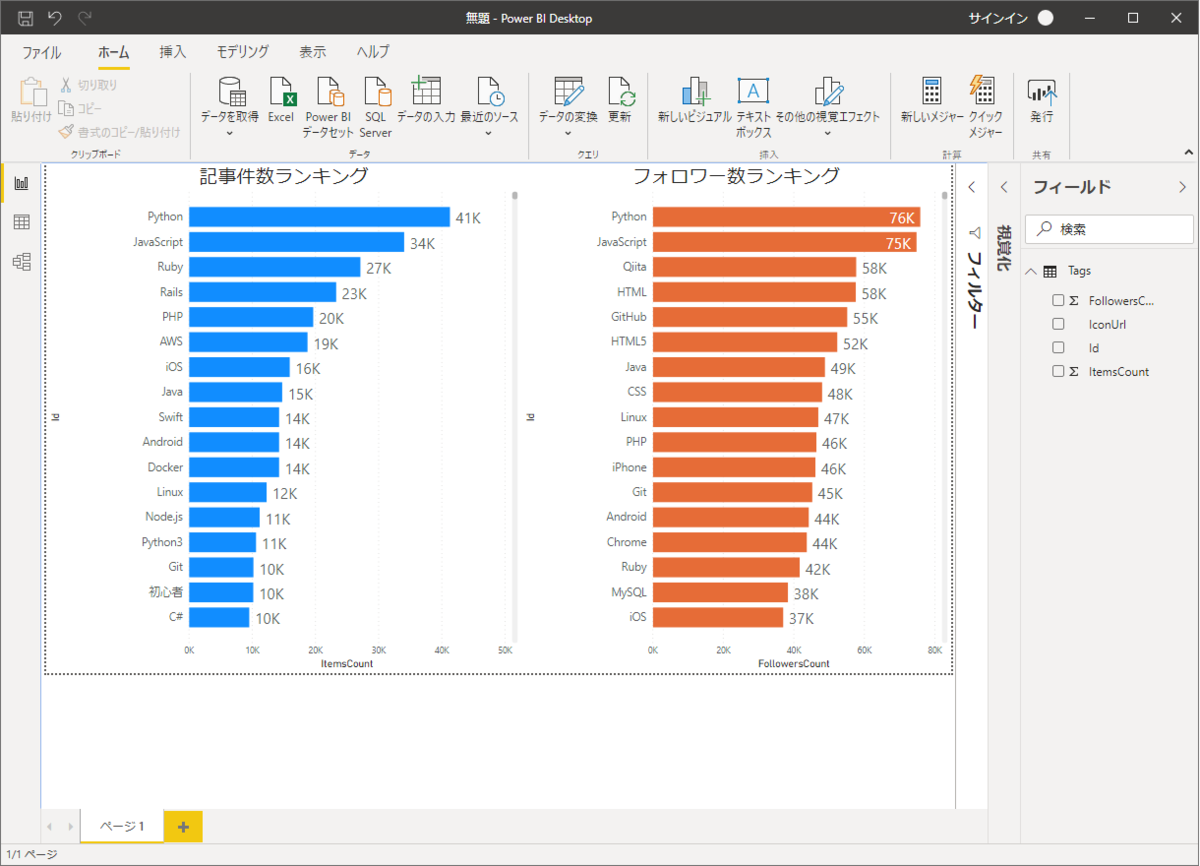Open the 最近のソース dropdown arrow
1200x866 pixels.
489,133
